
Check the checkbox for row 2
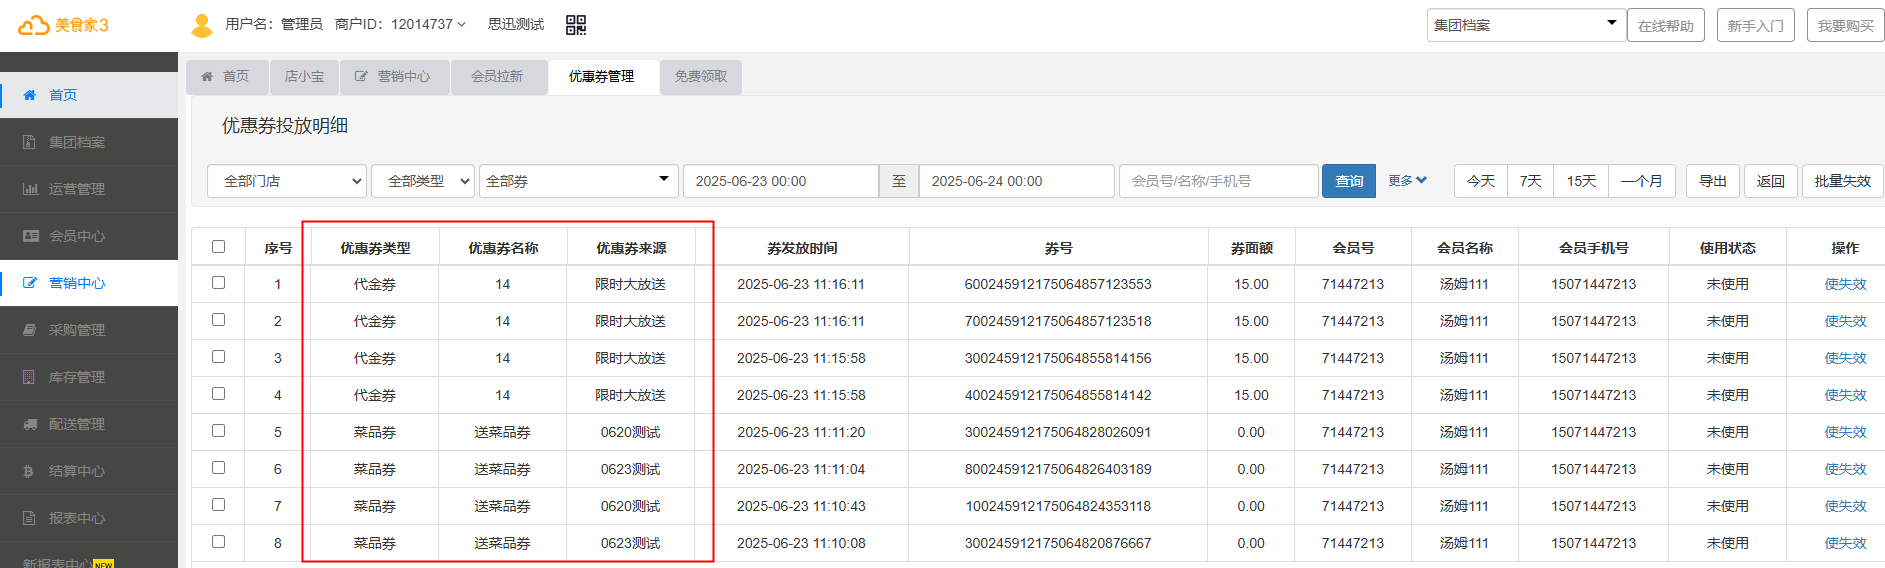click(218, 320)
